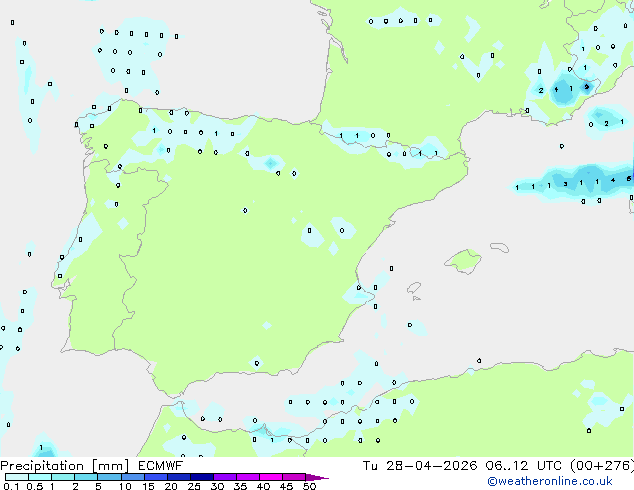
Task: Click the "25" legend scale label
Action: [x=194, y=486]
